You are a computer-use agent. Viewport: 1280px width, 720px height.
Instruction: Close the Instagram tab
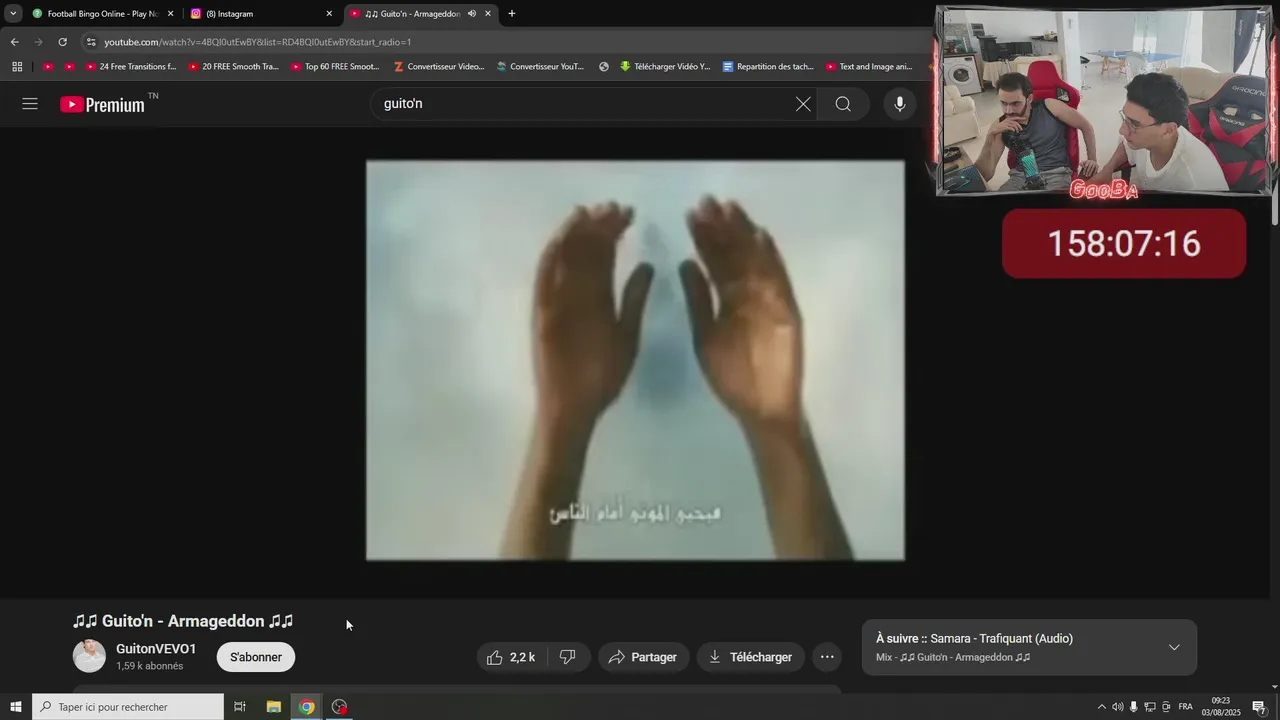[329, 14]
